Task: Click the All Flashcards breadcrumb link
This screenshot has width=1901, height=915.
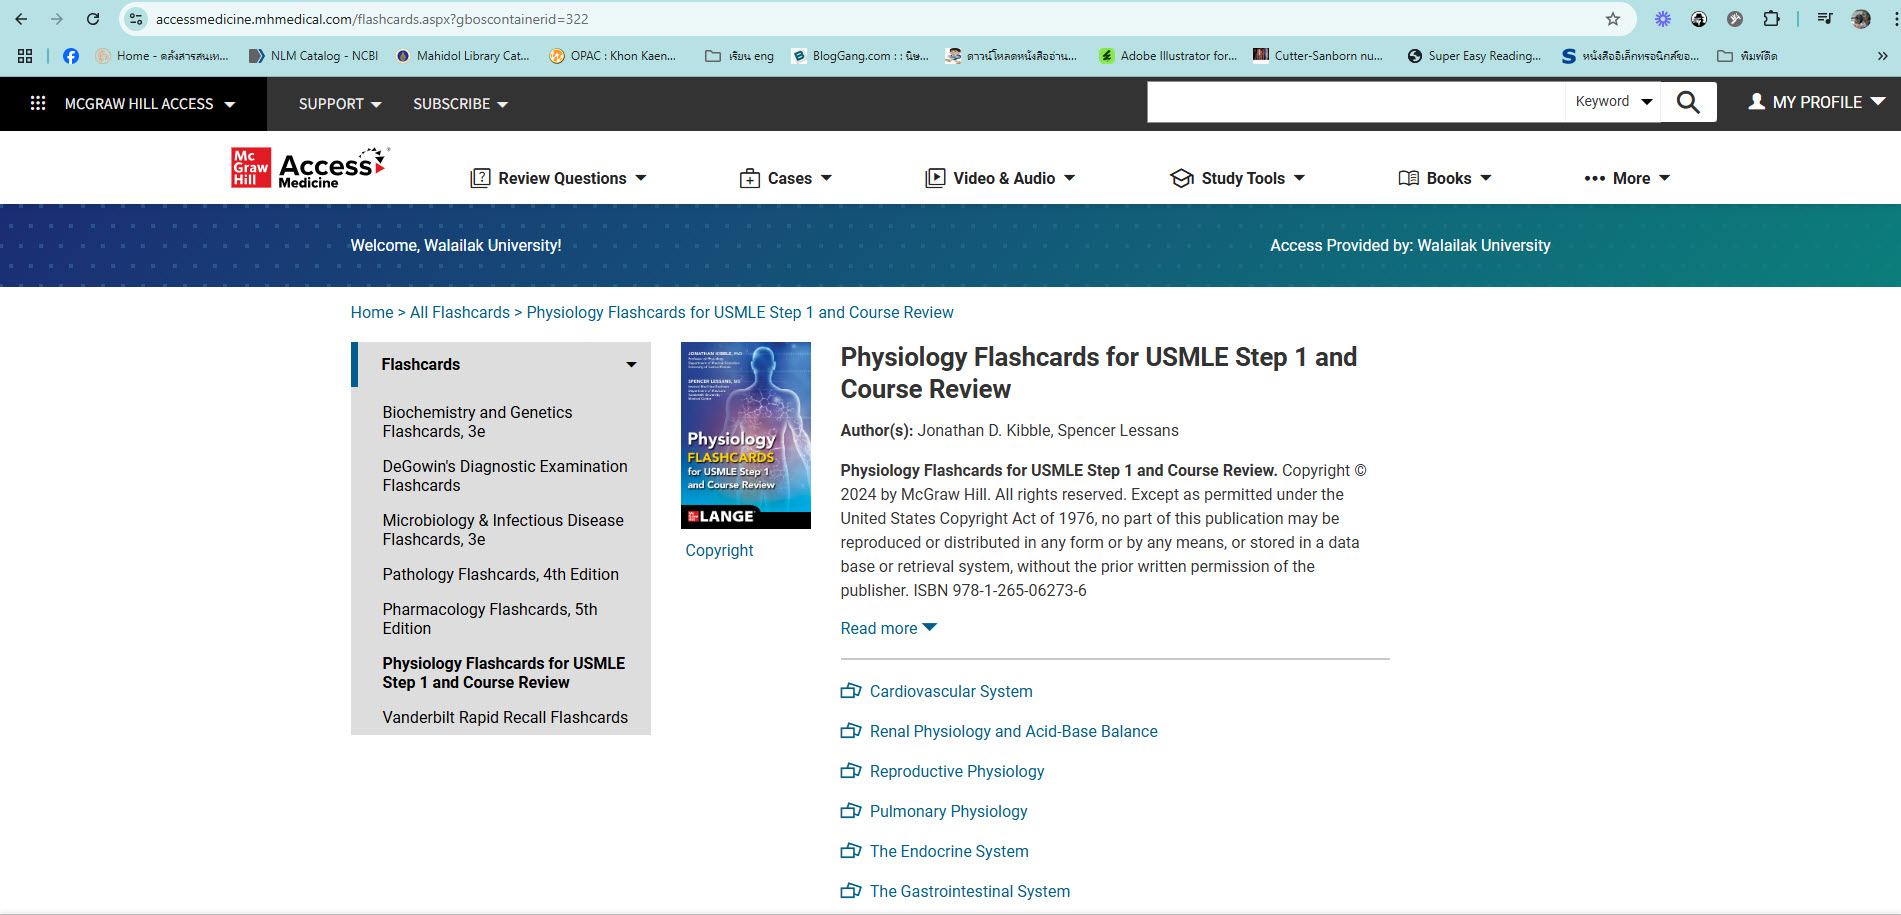Action: point(460,312)
